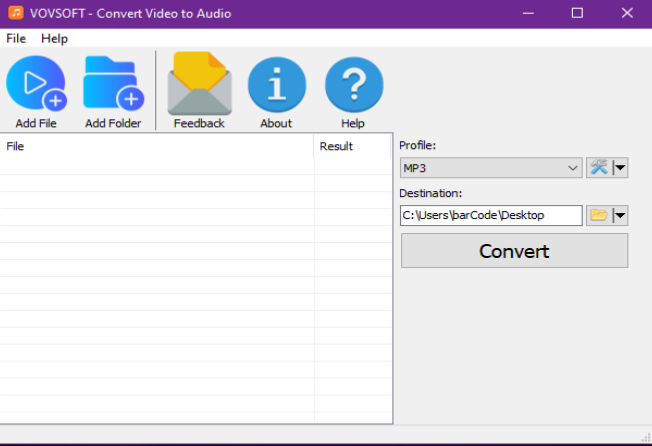Screen dimensions: 652x446
Task: Maximize the VOVSOFT window
Action: tap(577, 13)
